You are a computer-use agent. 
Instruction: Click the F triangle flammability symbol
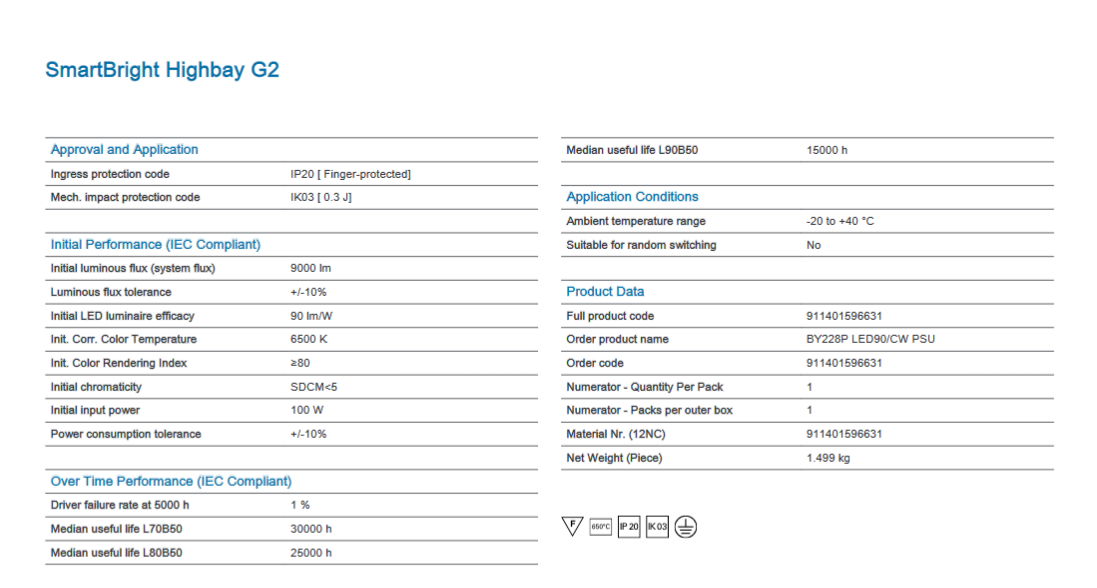(572, 527)
